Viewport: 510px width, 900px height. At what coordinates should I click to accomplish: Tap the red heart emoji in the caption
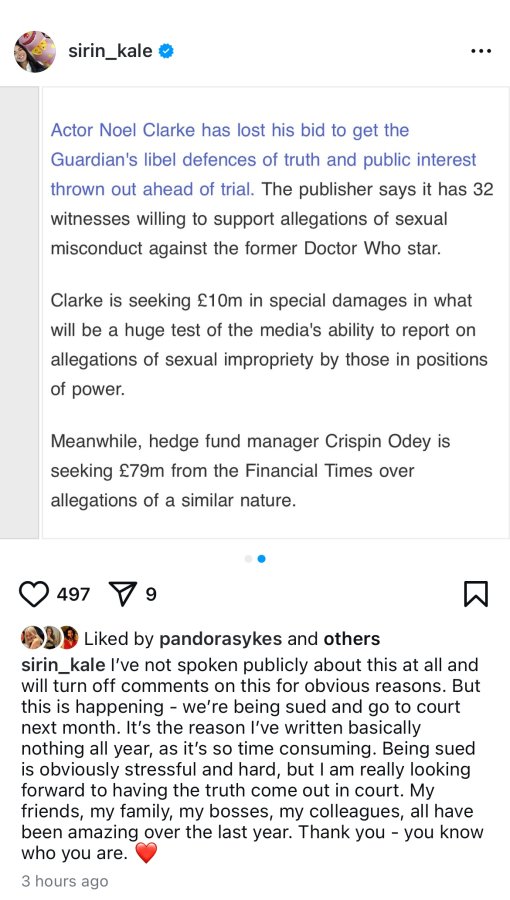[x=146, y=854]
